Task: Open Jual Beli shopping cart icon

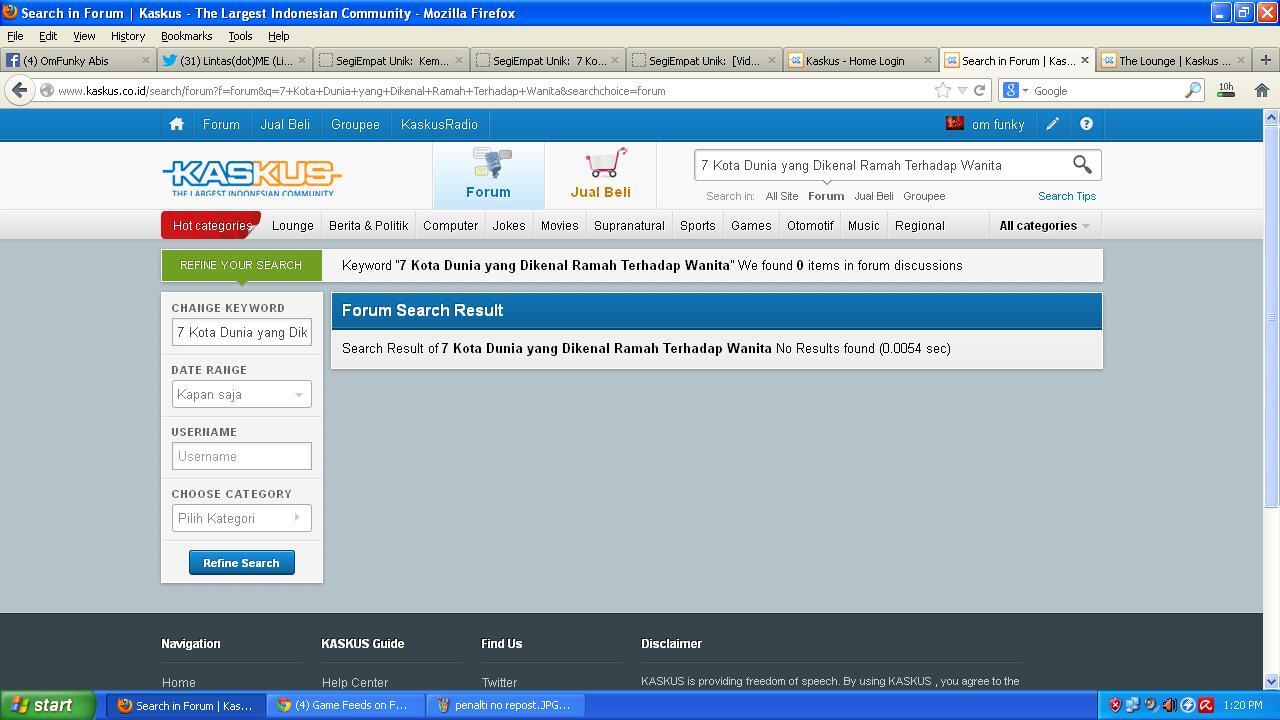Action: click(x=600, y=173)
